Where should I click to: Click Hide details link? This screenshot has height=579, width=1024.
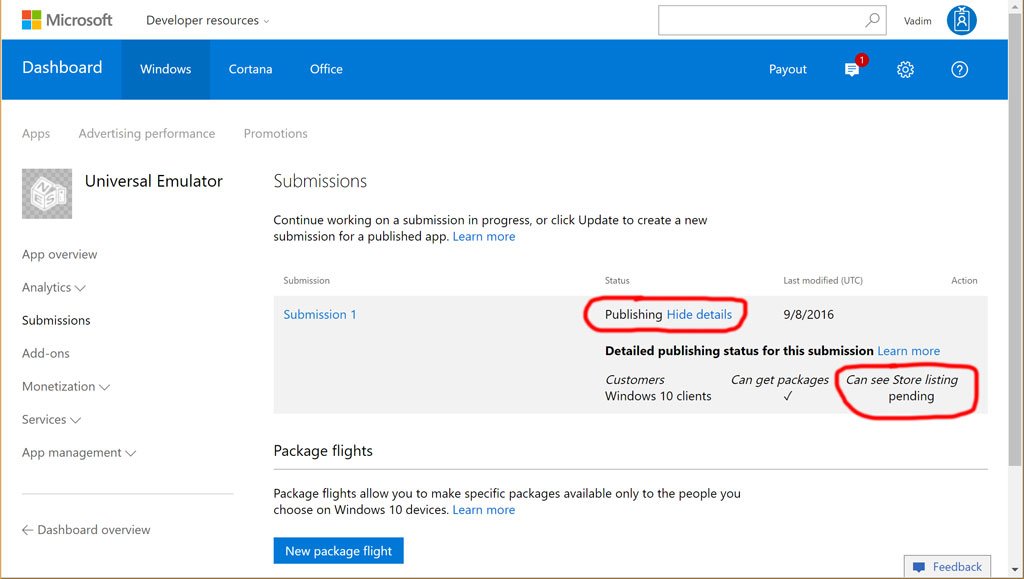[699, 315]
